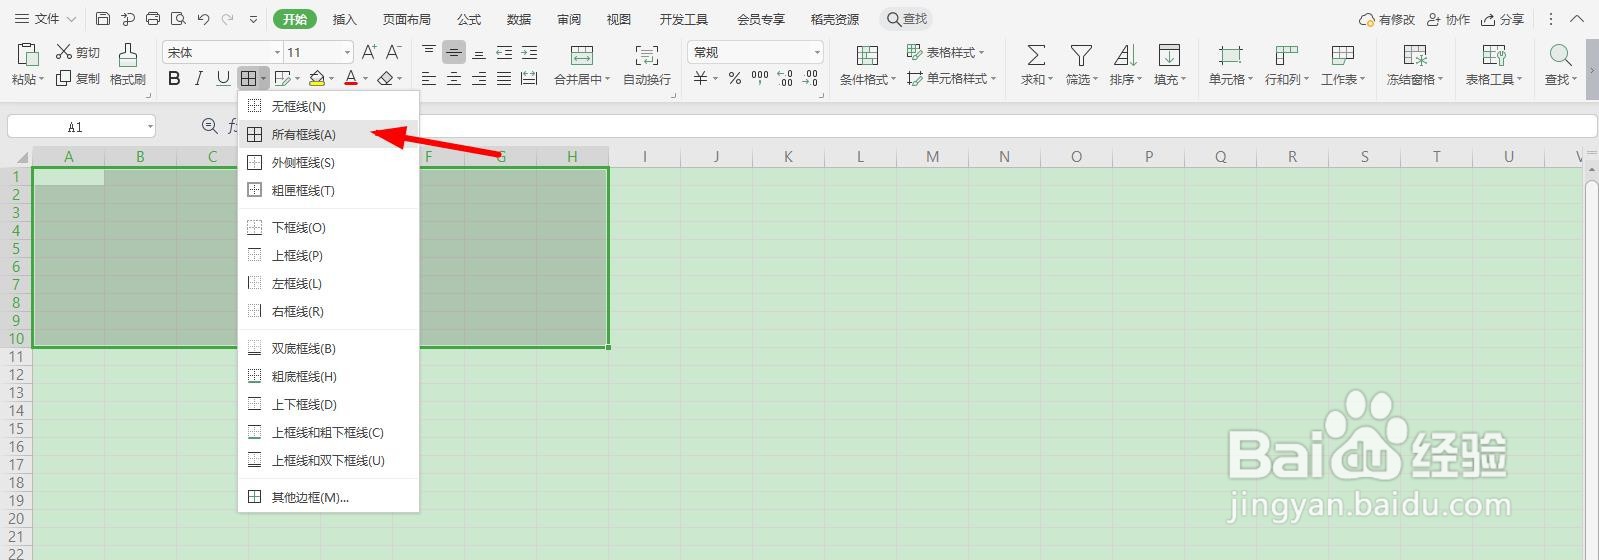Toggle align text left button
Image resolution: width=1599 pixels, height=560 pixels.
click(x=429, y=78)
